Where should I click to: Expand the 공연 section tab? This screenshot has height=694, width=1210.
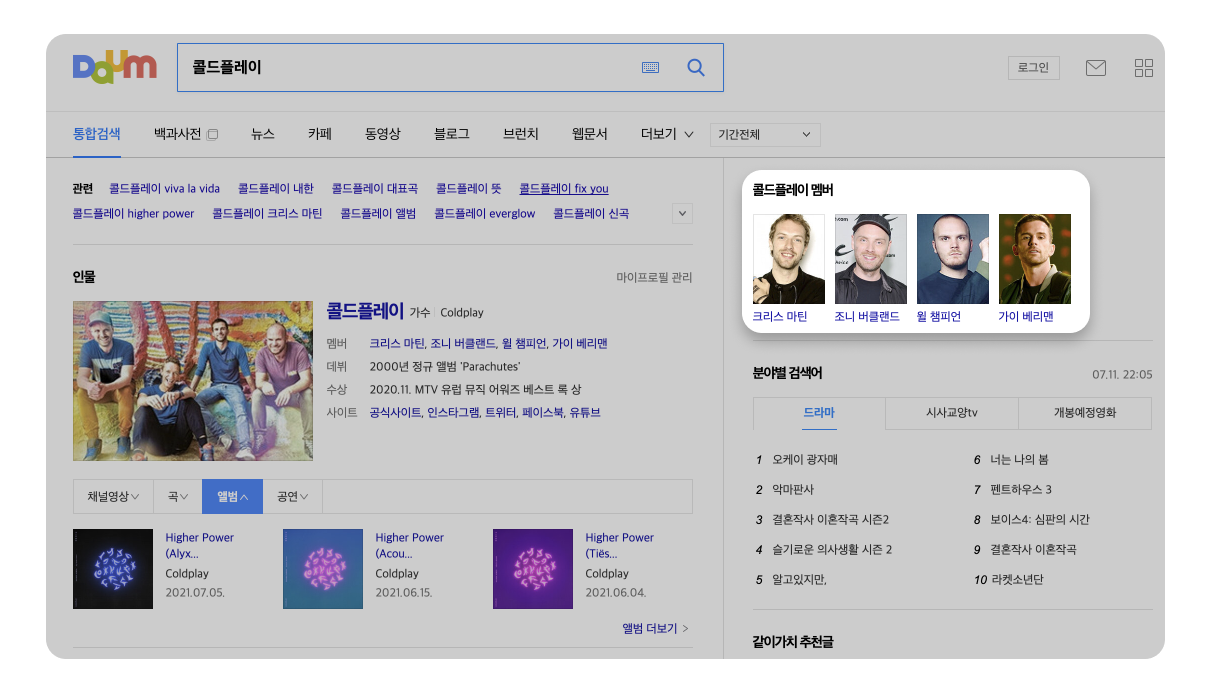point(292,497)
